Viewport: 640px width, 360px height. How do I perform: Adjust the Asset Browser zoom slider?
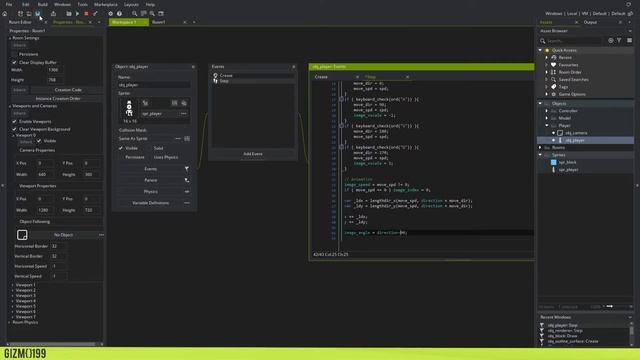(x=610, y=307)
